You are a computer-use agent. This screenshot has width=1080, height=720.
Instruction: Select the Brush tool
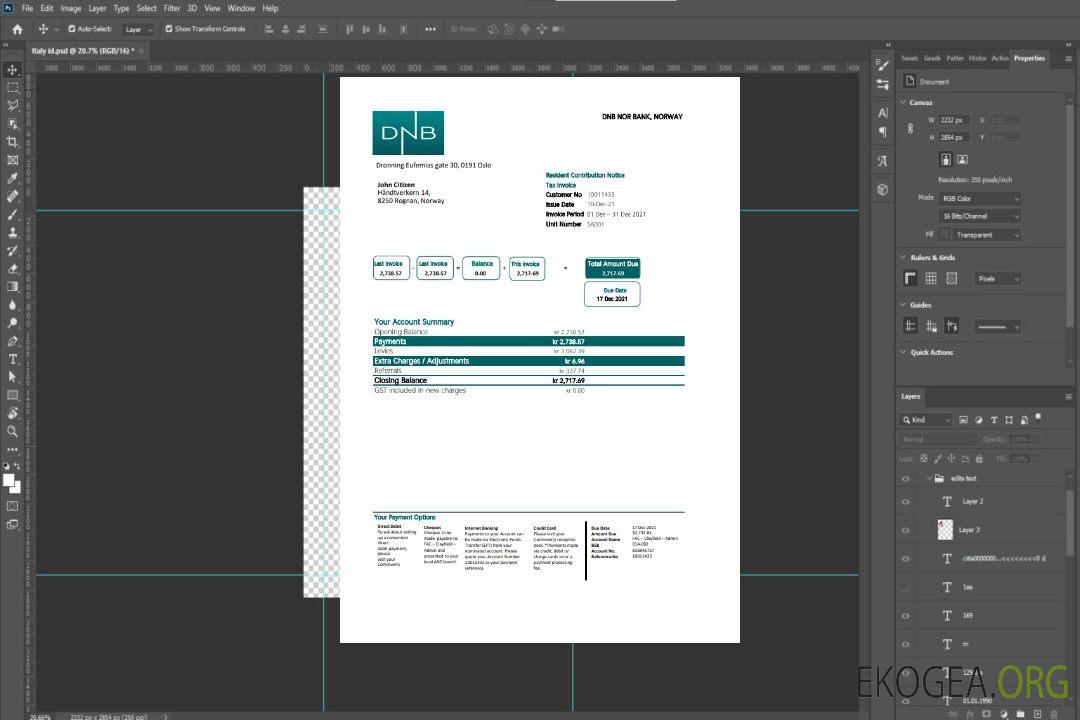point(12,214)
